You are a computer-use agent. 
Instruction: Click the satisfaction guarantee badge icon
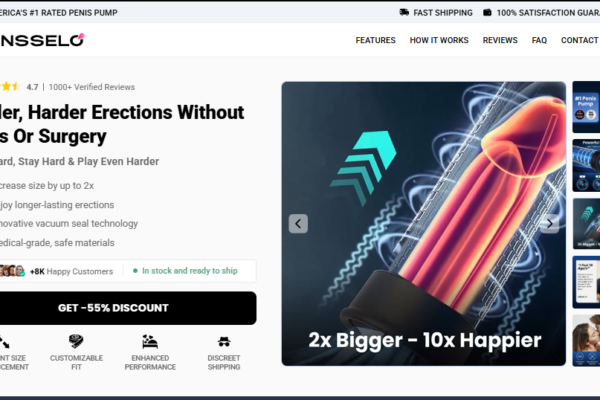click(487, 12)
